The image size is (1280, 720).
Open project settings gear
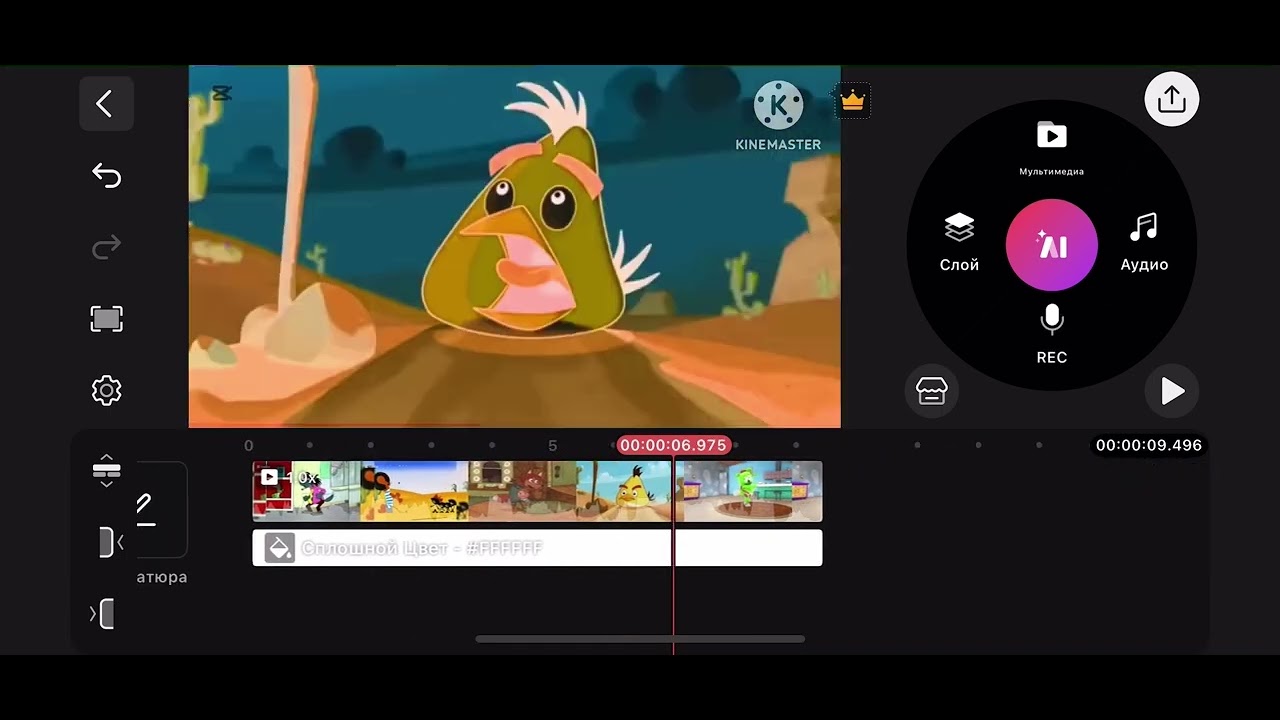tap(106, 390)
